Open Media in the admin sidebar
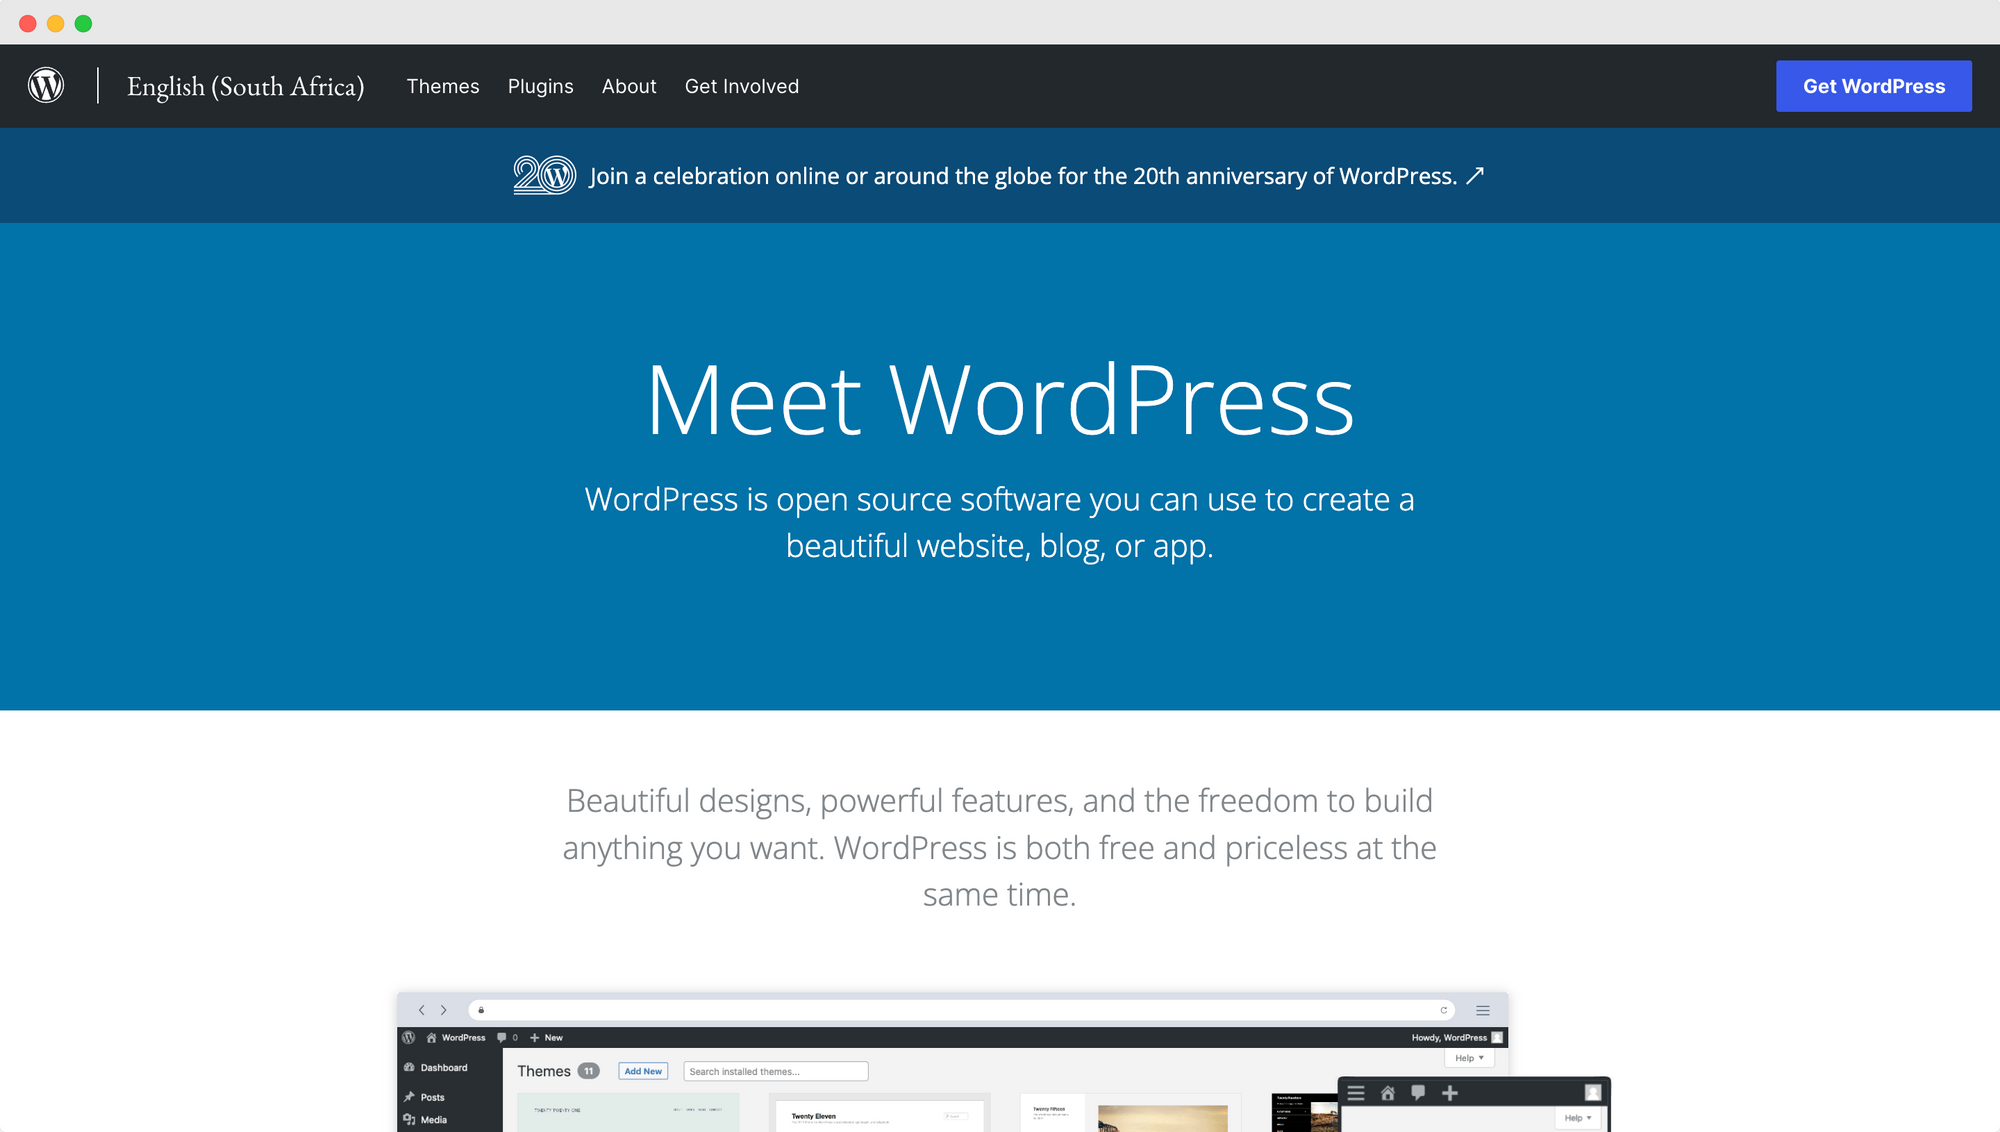 pos(426,1119)
